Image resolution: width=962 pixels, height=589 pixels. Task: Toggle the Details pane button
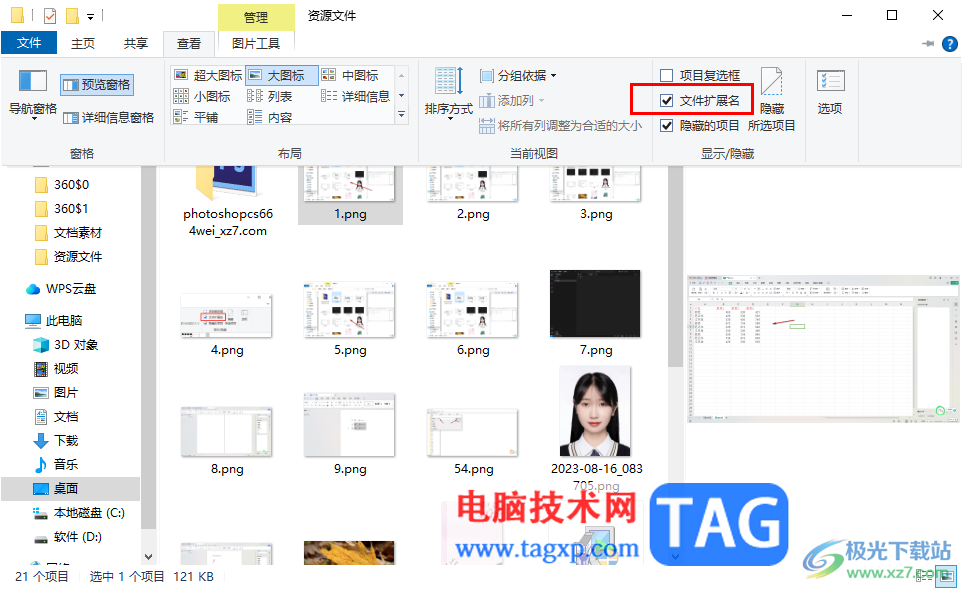coord(109,117)
